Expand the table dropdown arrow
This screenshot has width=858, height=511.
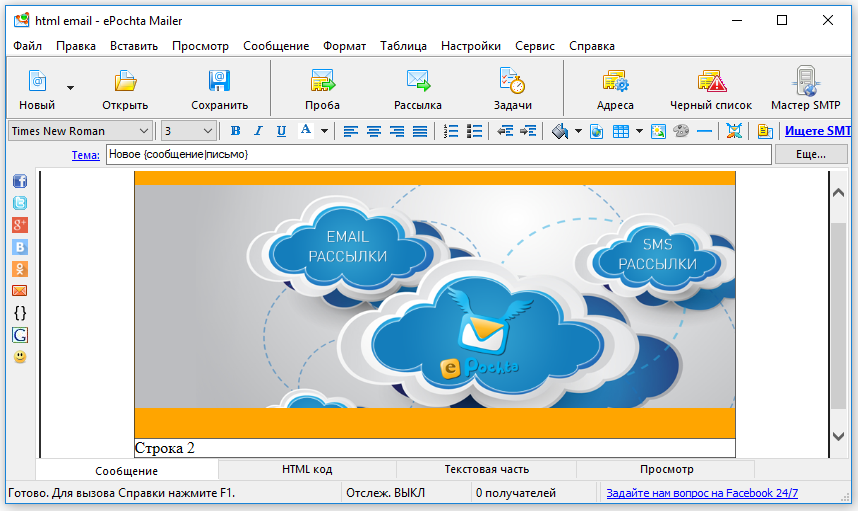click(x=639, y=131)
